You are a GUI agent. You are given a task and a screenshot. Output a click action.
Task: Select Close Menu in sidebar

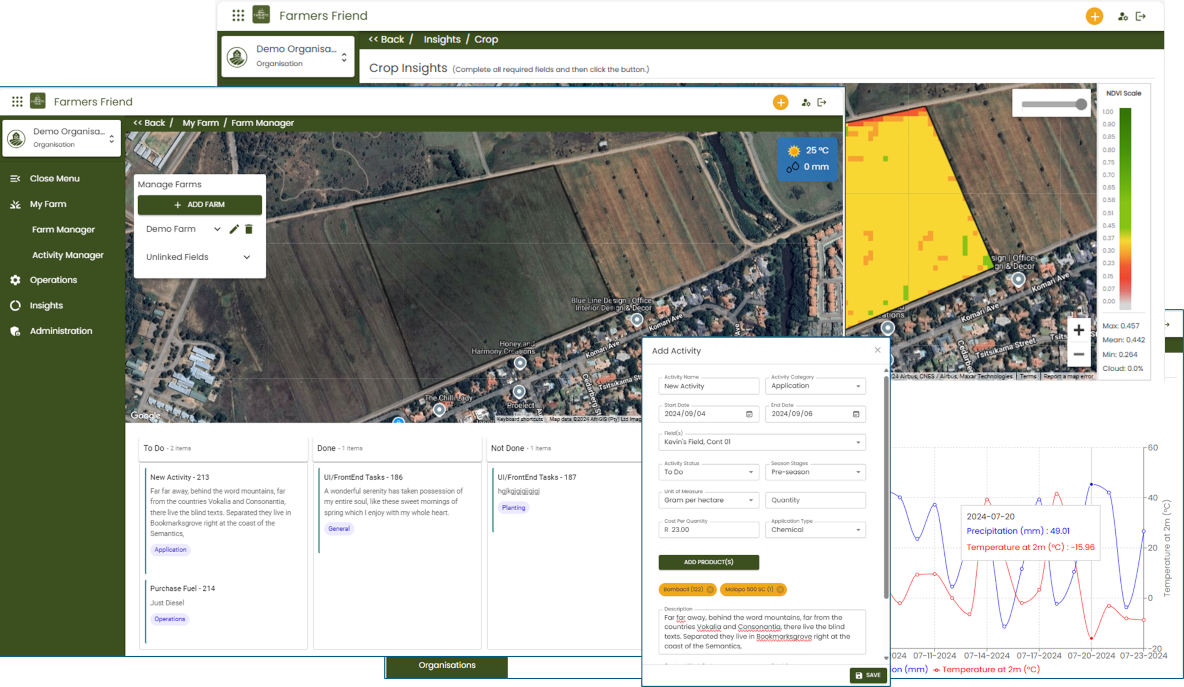tap(54, 179)
